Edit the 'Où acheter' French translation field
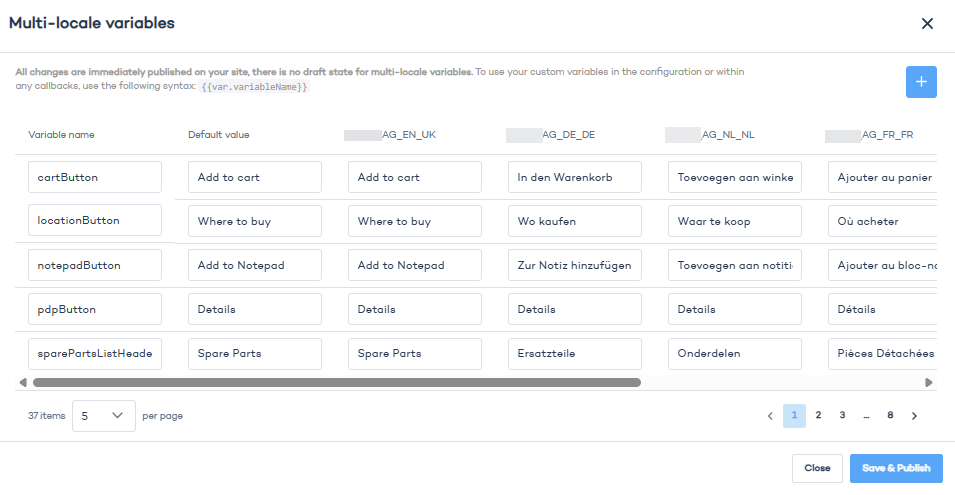 (x=882, y=221)
